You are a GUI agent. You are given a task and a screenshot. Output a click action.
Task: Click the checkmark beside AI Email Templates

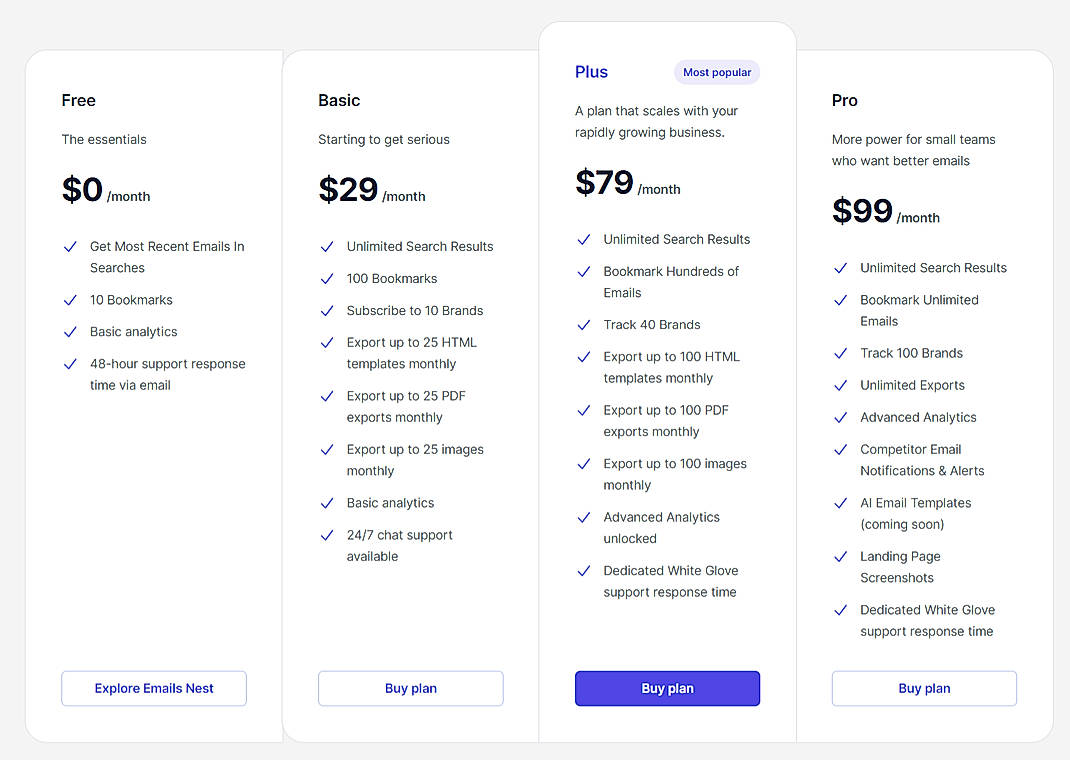click(841, 503)
